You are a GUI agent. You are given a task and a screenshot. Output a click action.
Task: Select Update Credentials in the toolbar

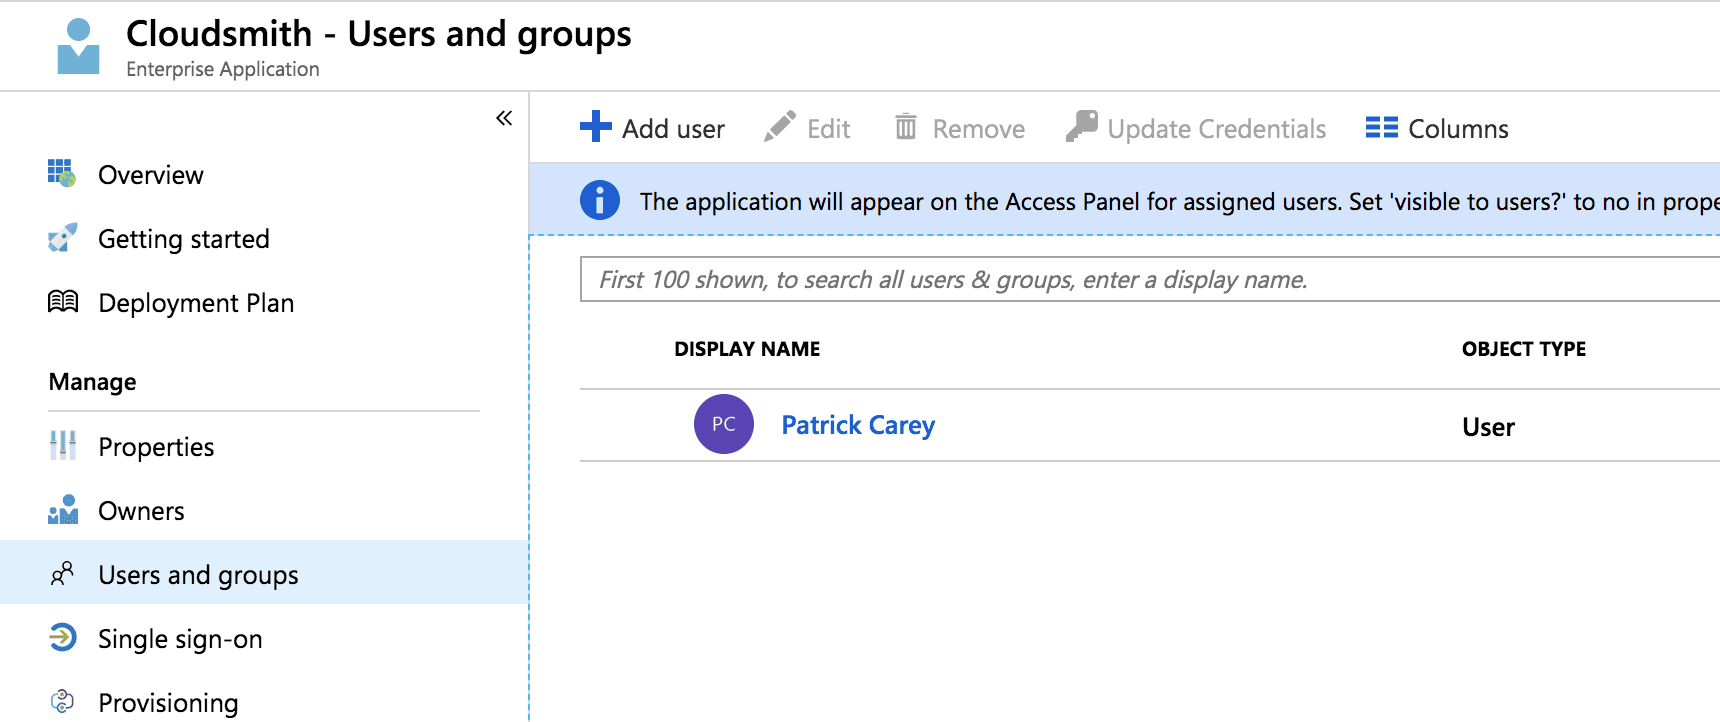pyautogui.click(x=1196, y=129)
